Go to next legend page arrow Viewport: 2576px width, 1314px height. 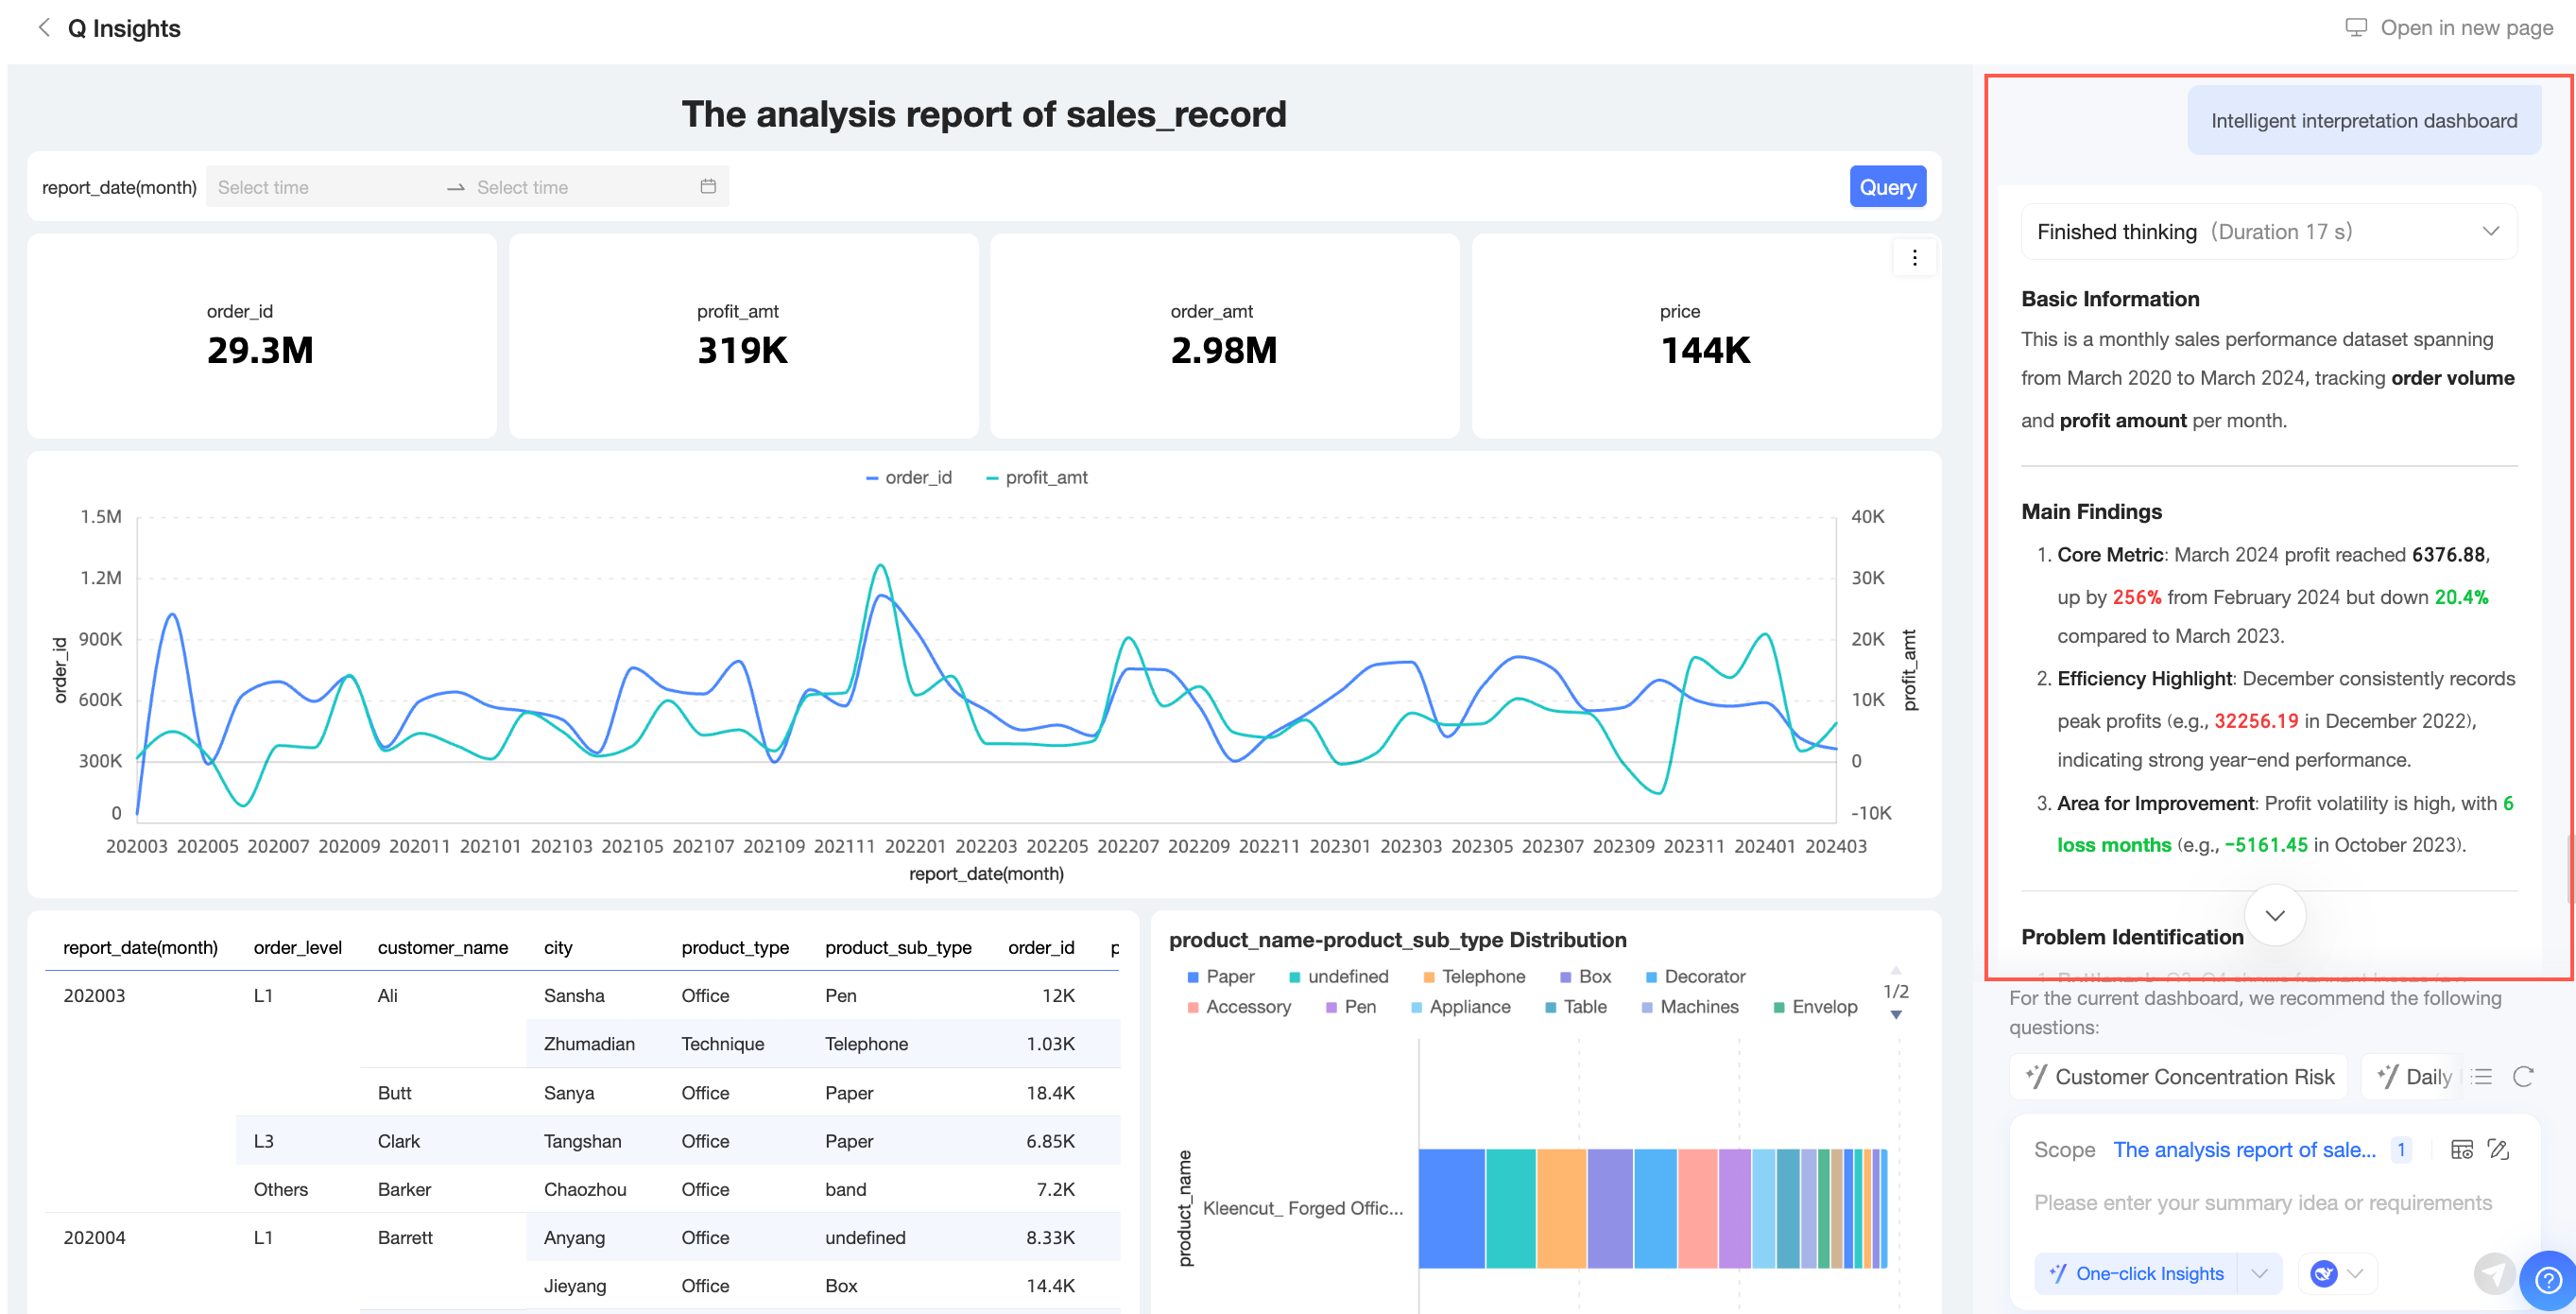coord(1896,1015)
